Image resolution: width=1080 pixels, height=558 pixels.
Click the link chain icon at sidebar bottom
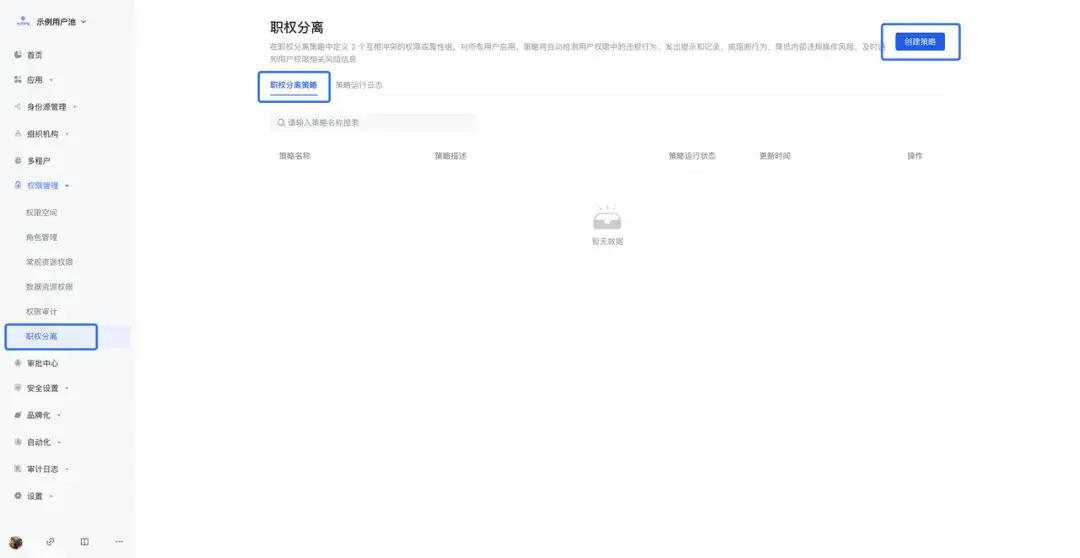coord(50,542)
